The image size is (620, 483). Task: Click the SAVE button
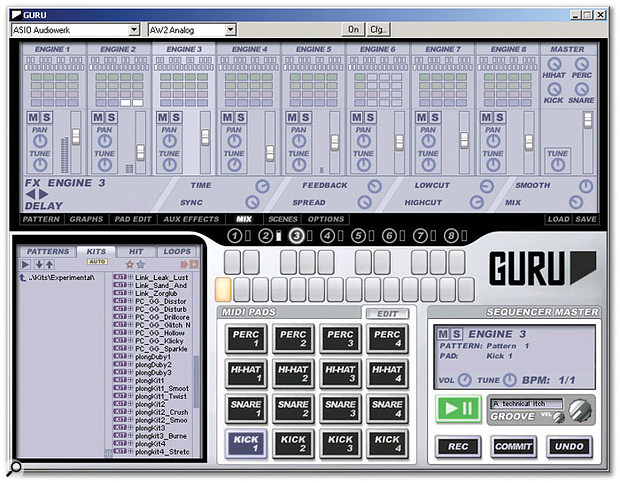tap(586, 219)
